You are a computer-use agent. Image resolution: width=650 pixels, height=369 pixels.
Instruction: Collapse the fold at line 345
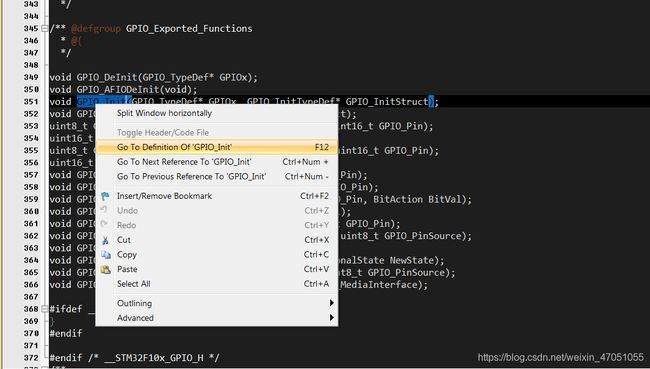click(x=44, y=29)
